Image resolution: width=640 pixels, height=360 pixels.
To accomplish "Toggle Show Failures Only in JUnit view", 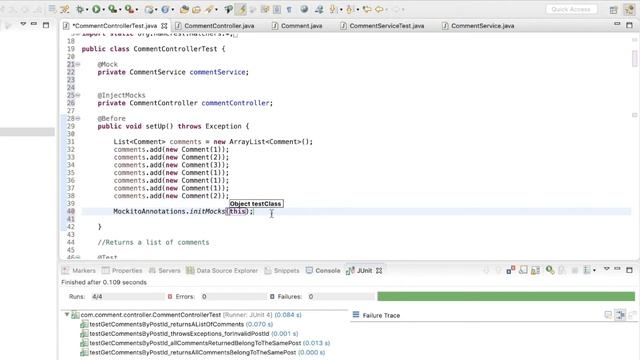I will tap(511, 270).
